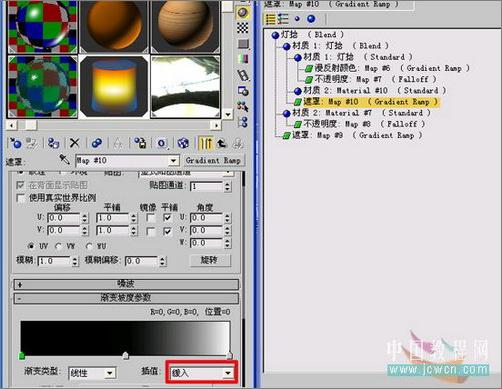Click Reset Map to default (X) icon
Viewport: 502px width, 389px height.
(74, 143)
